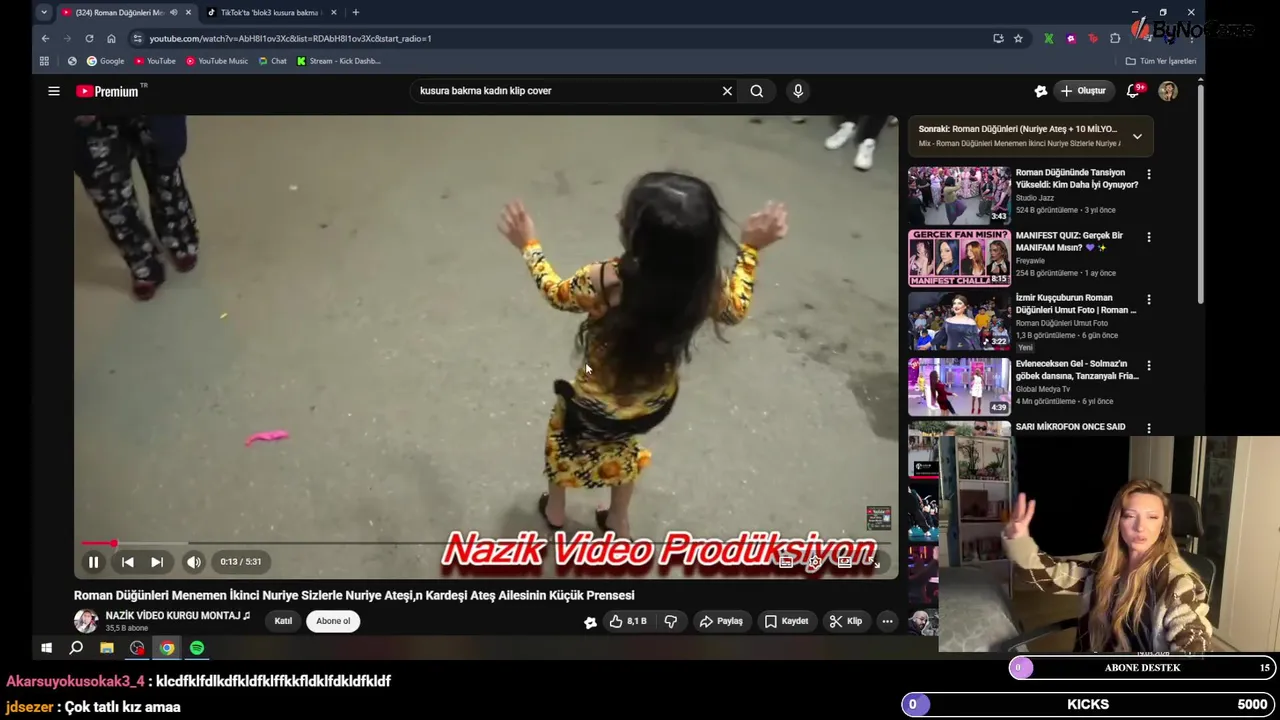Open the Windows Start menu
The height and width of the screenshot is (720, 1280).
[x=46, y=648]
